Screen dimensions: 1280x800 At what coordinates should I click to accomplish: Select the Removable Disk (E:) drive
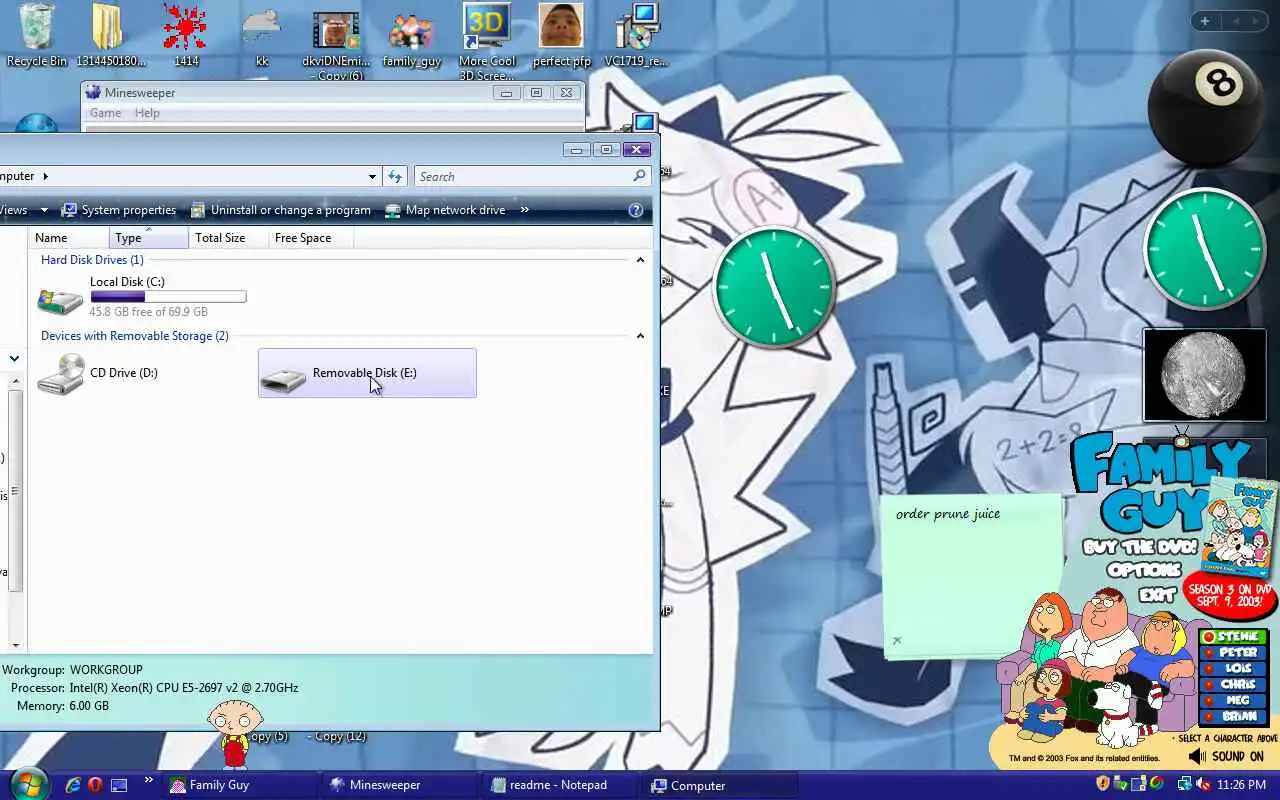tap(367, 373)
